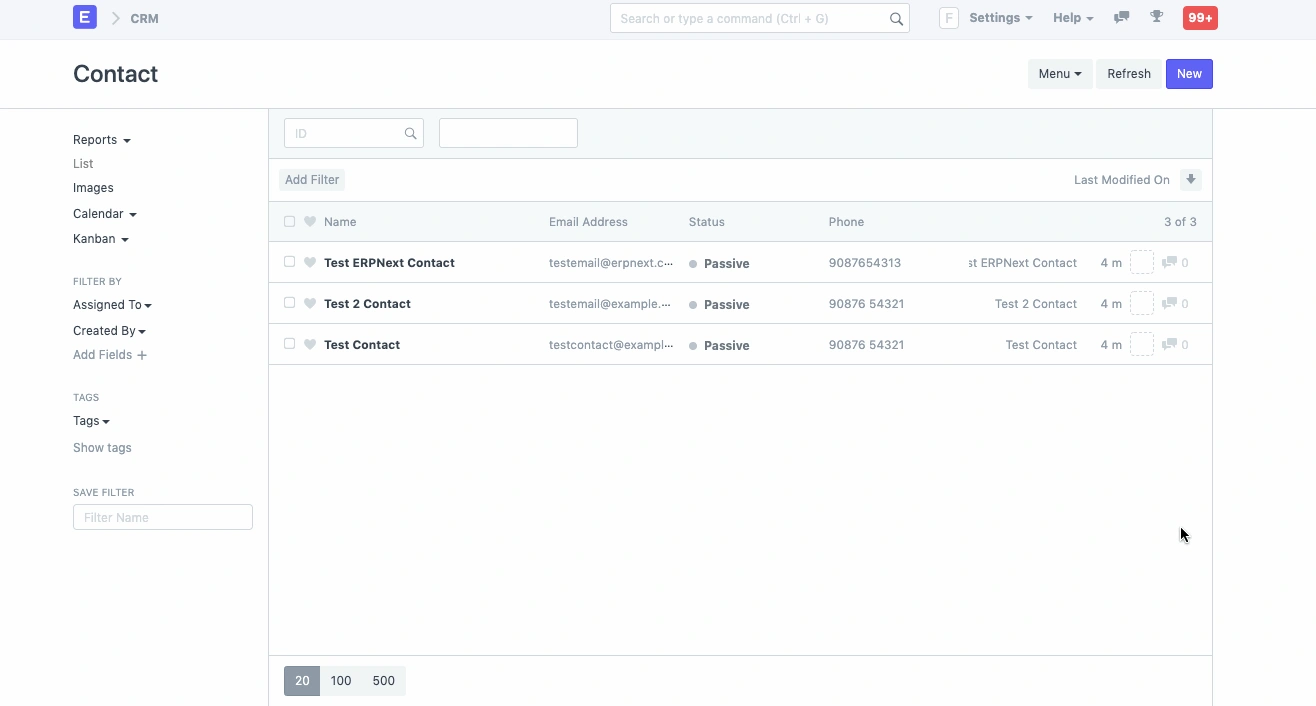The height and width of the screenshot is (706, 1316).
Task: Open the Settings dropdown
Action: [x=999, y=17]
